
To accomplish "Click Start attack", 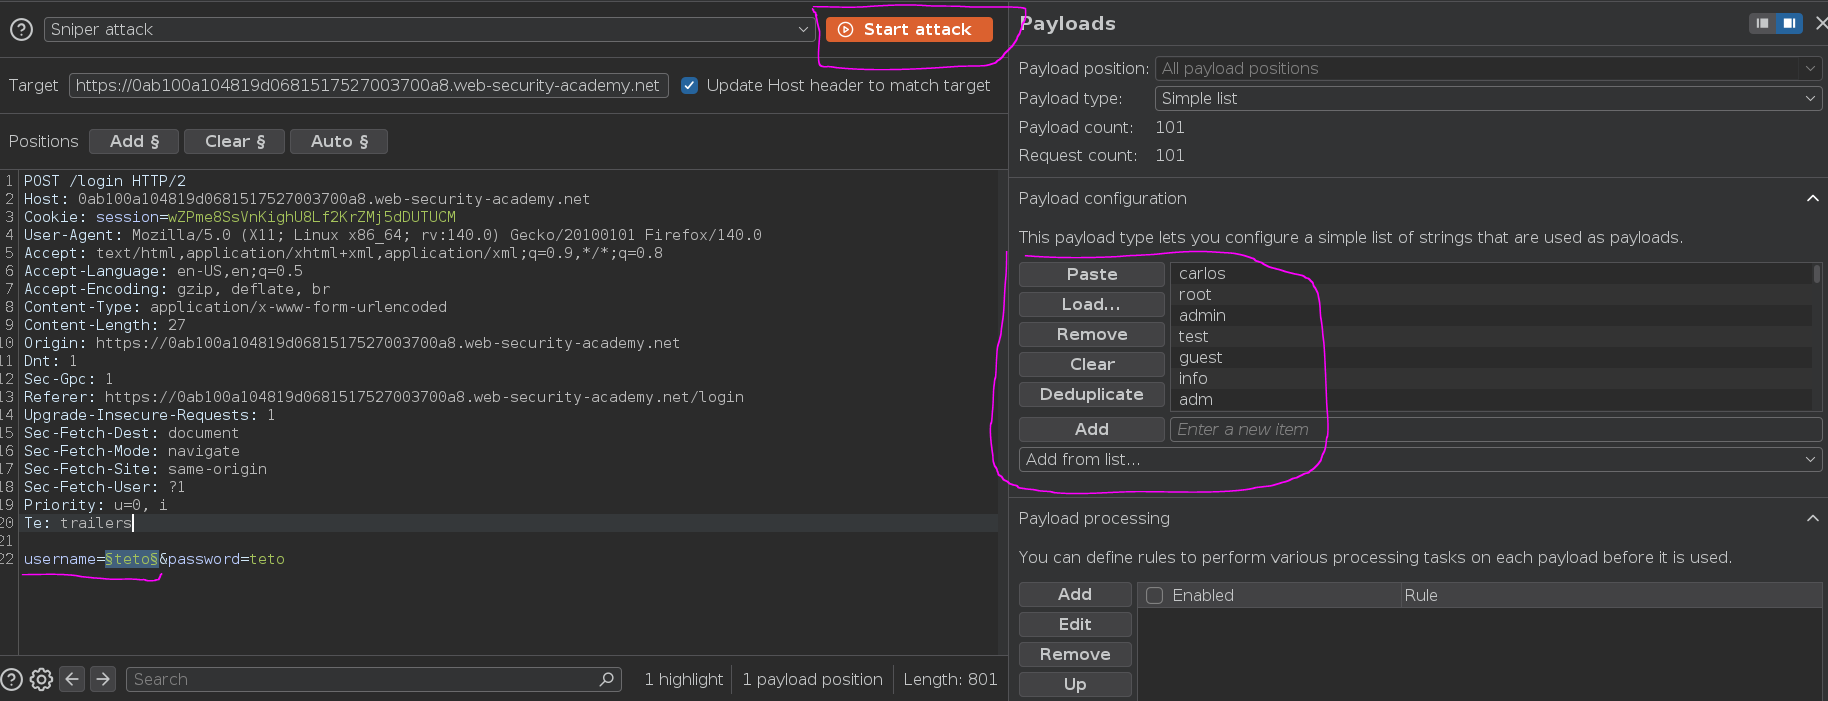I will [909, 29].
